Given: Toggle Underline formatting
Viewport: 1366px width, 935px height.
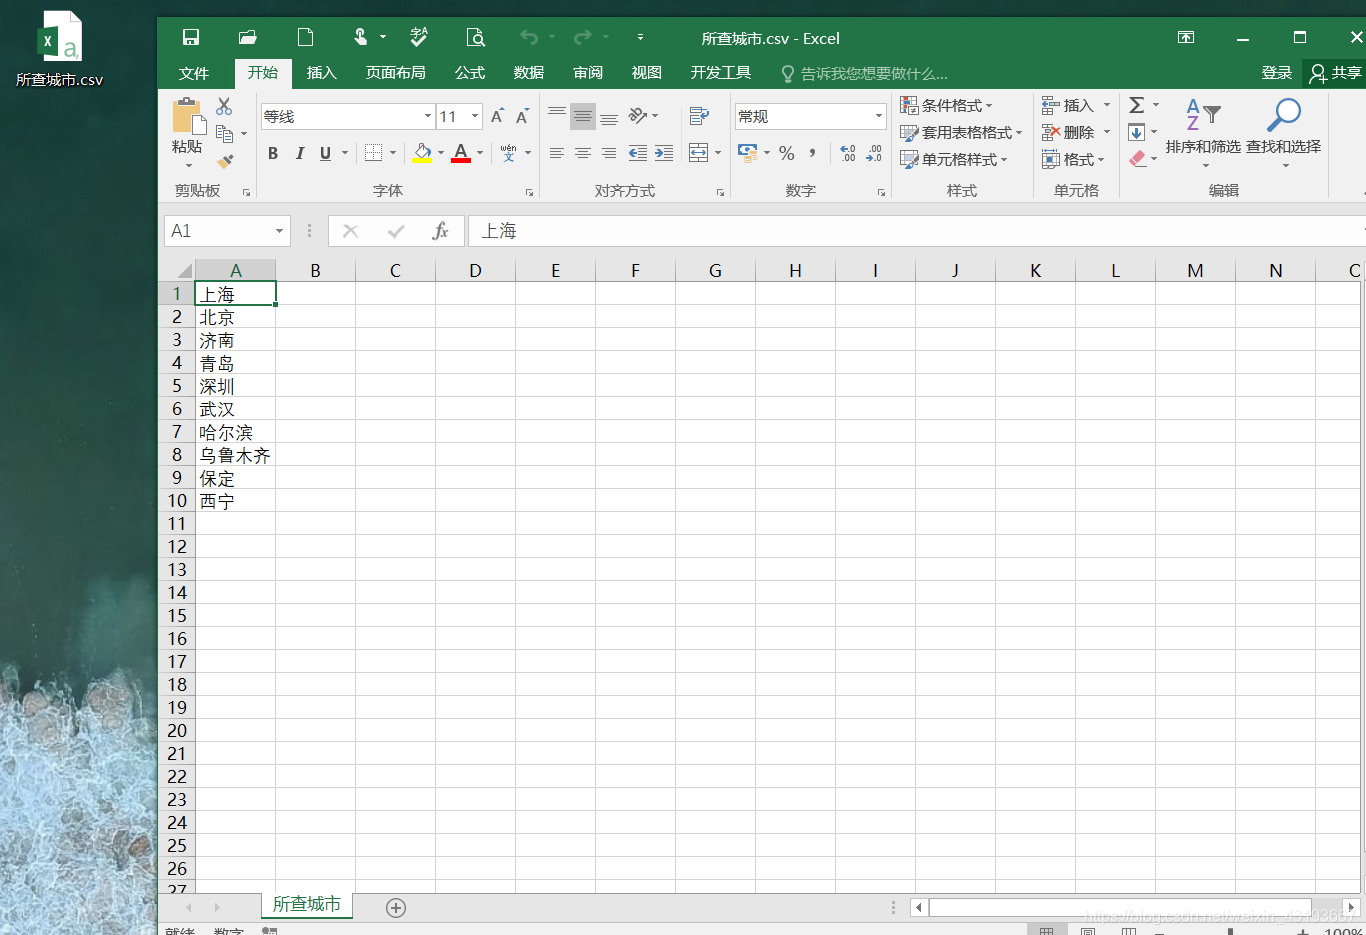Looking at the screenshot, I should coord(325,153).
